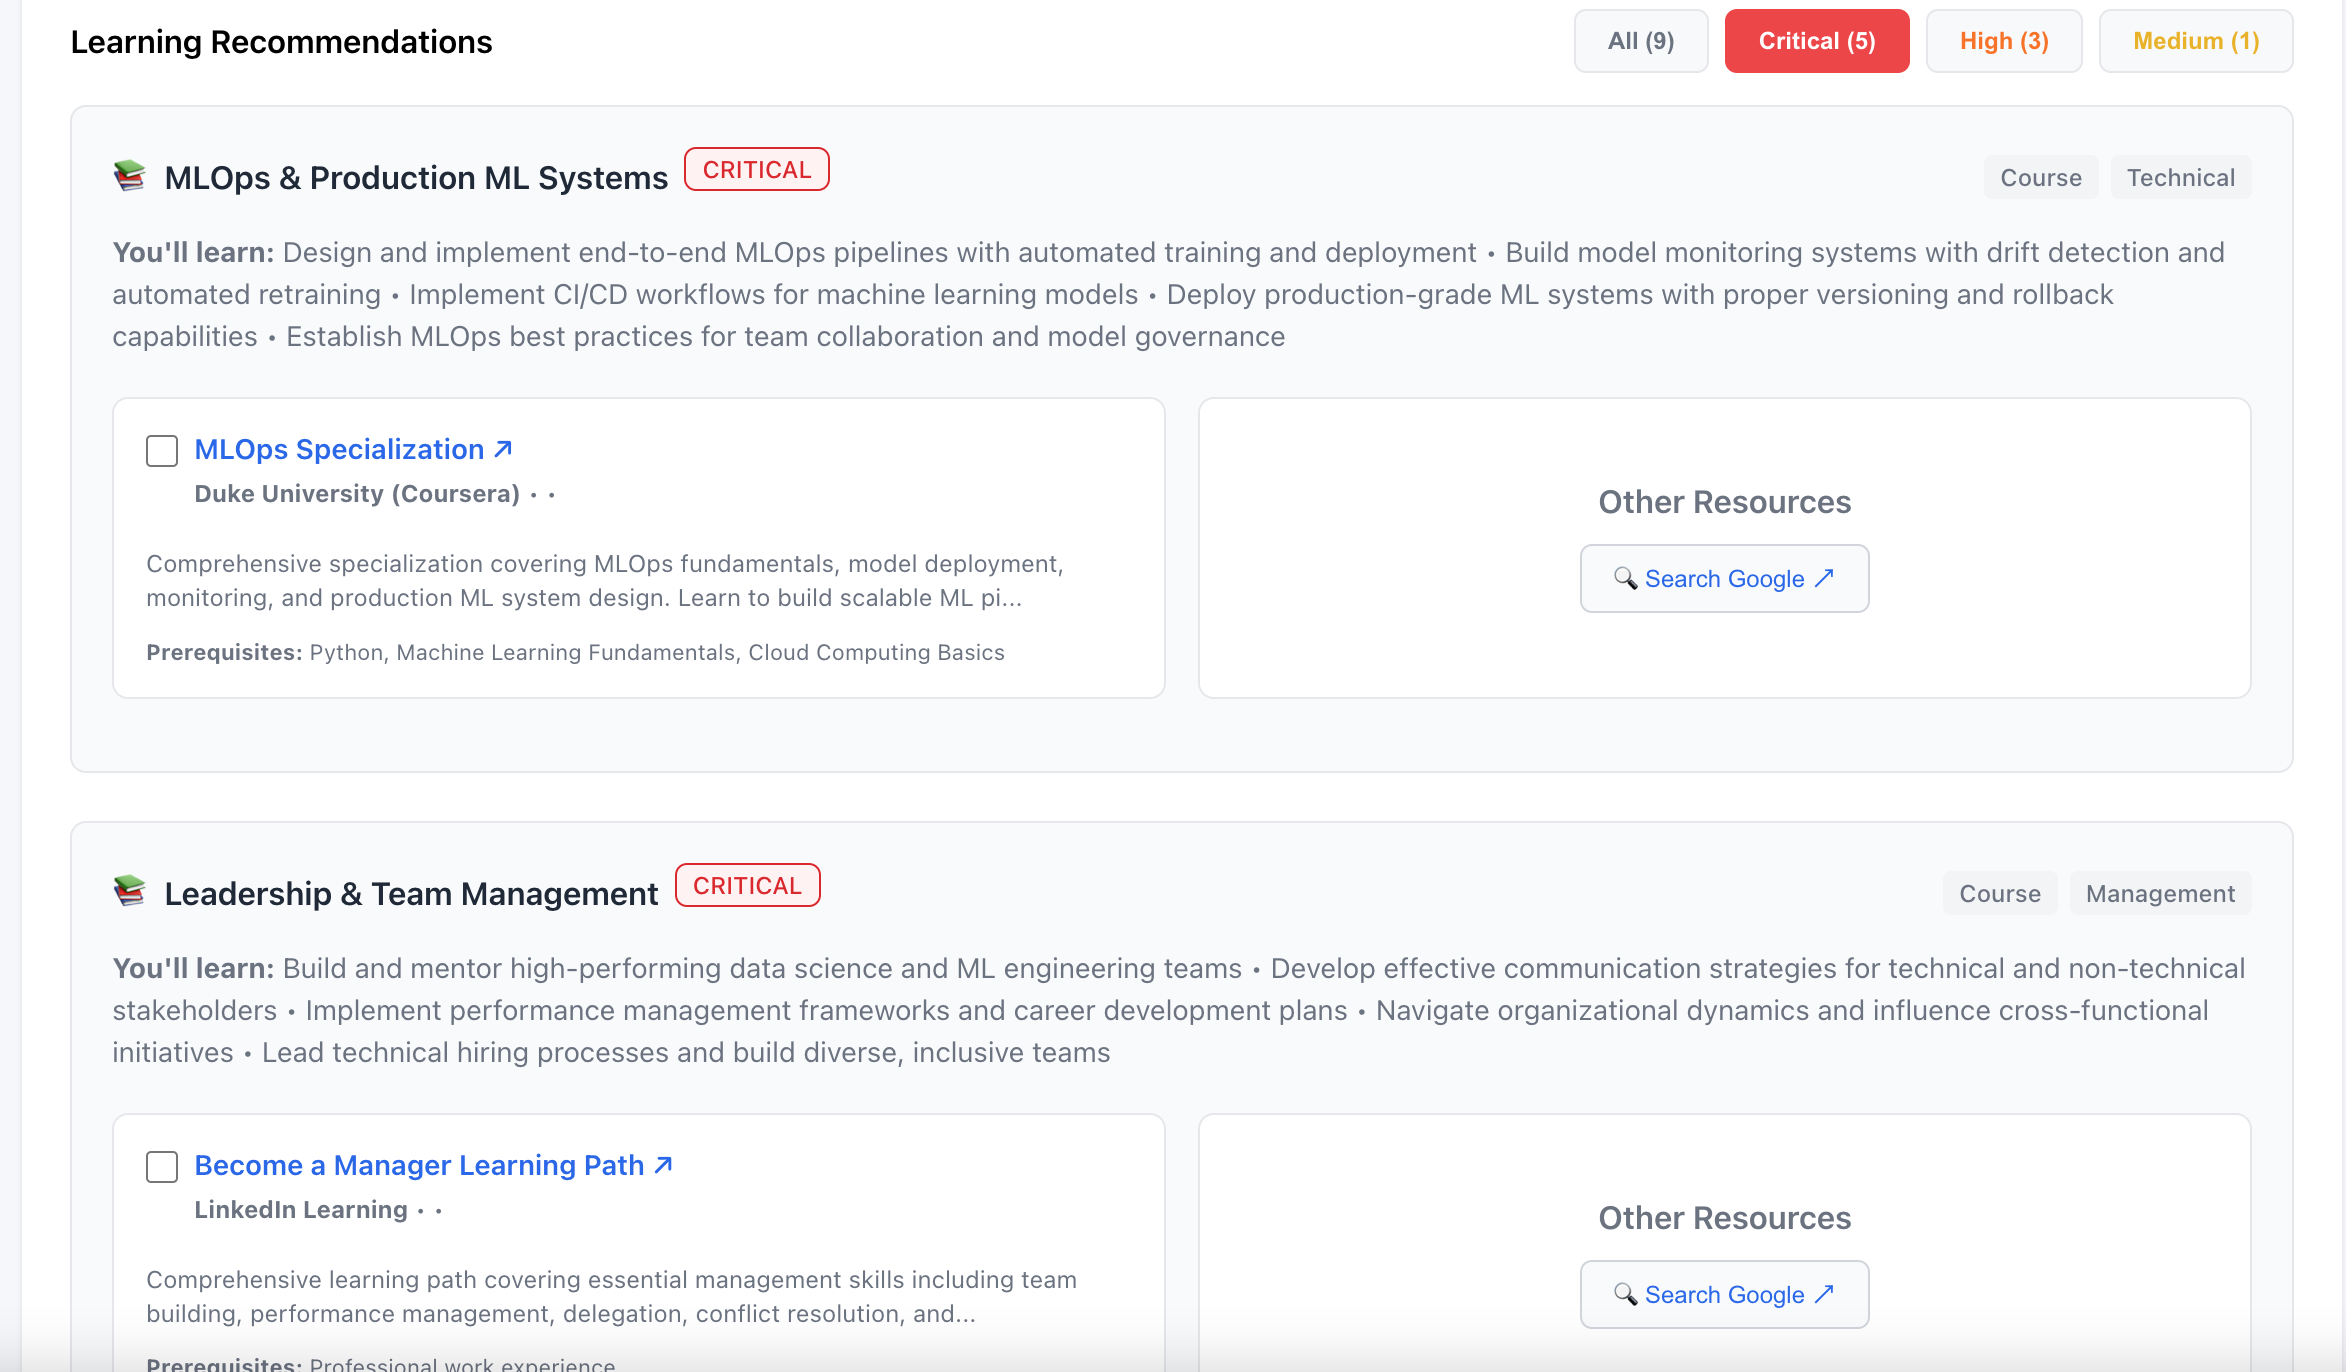Click magnifier icon in second Search Google button
This screenshot has height=1372, width=2346.
coord(1625,1294)
